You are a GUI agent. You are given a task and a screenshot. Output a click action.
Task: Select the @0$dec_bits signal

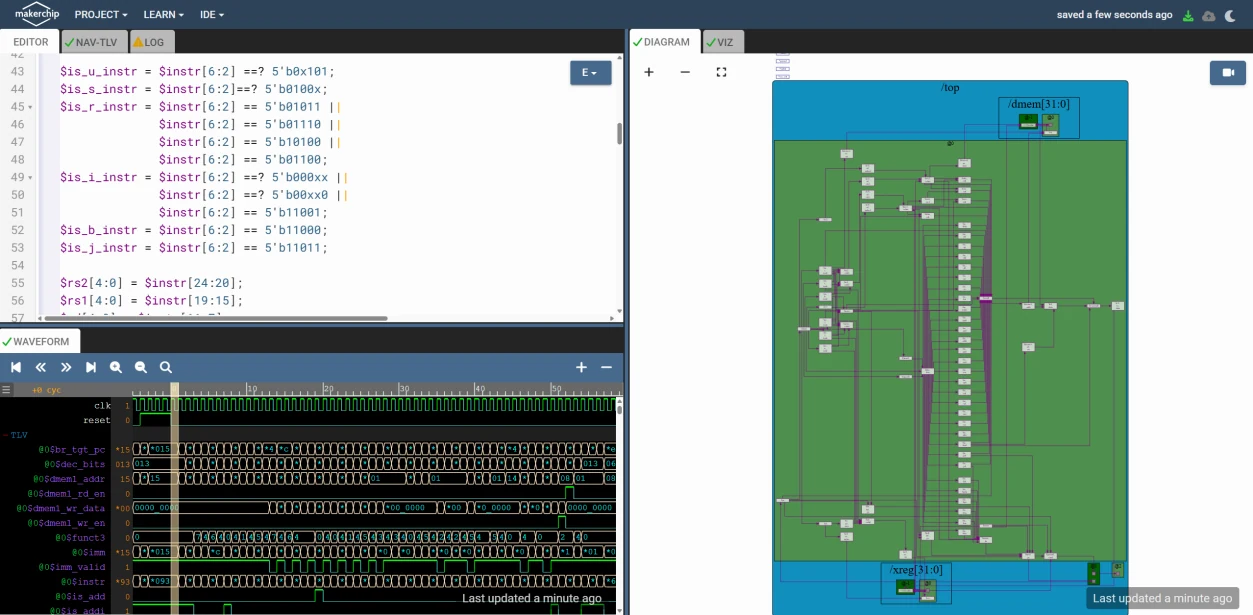(74, 464)
